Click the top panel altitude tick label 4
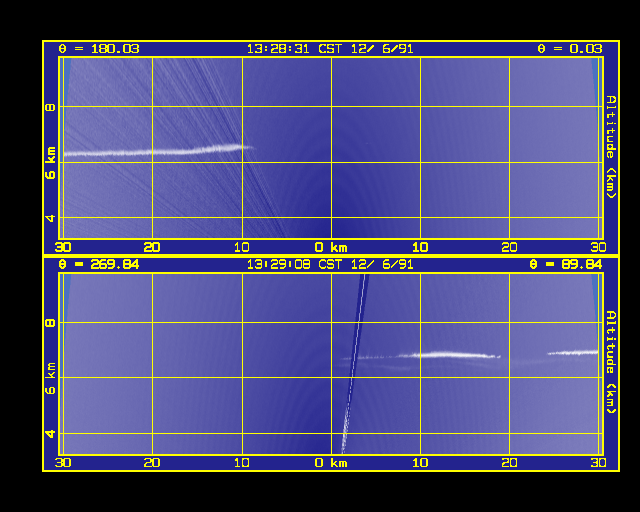 point(50,218)
